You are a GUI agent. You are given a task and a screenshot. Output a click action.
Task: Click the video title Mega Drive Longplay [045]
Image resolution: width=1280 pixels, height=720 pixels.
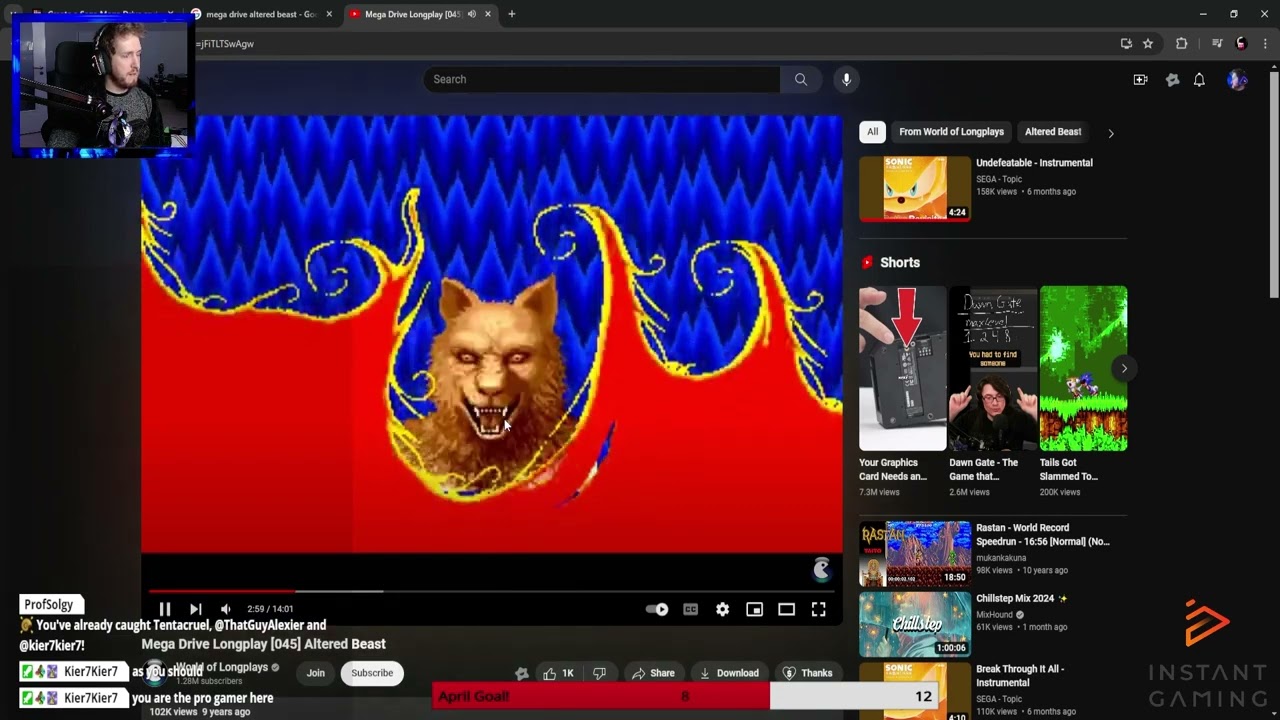click(263, 644)
